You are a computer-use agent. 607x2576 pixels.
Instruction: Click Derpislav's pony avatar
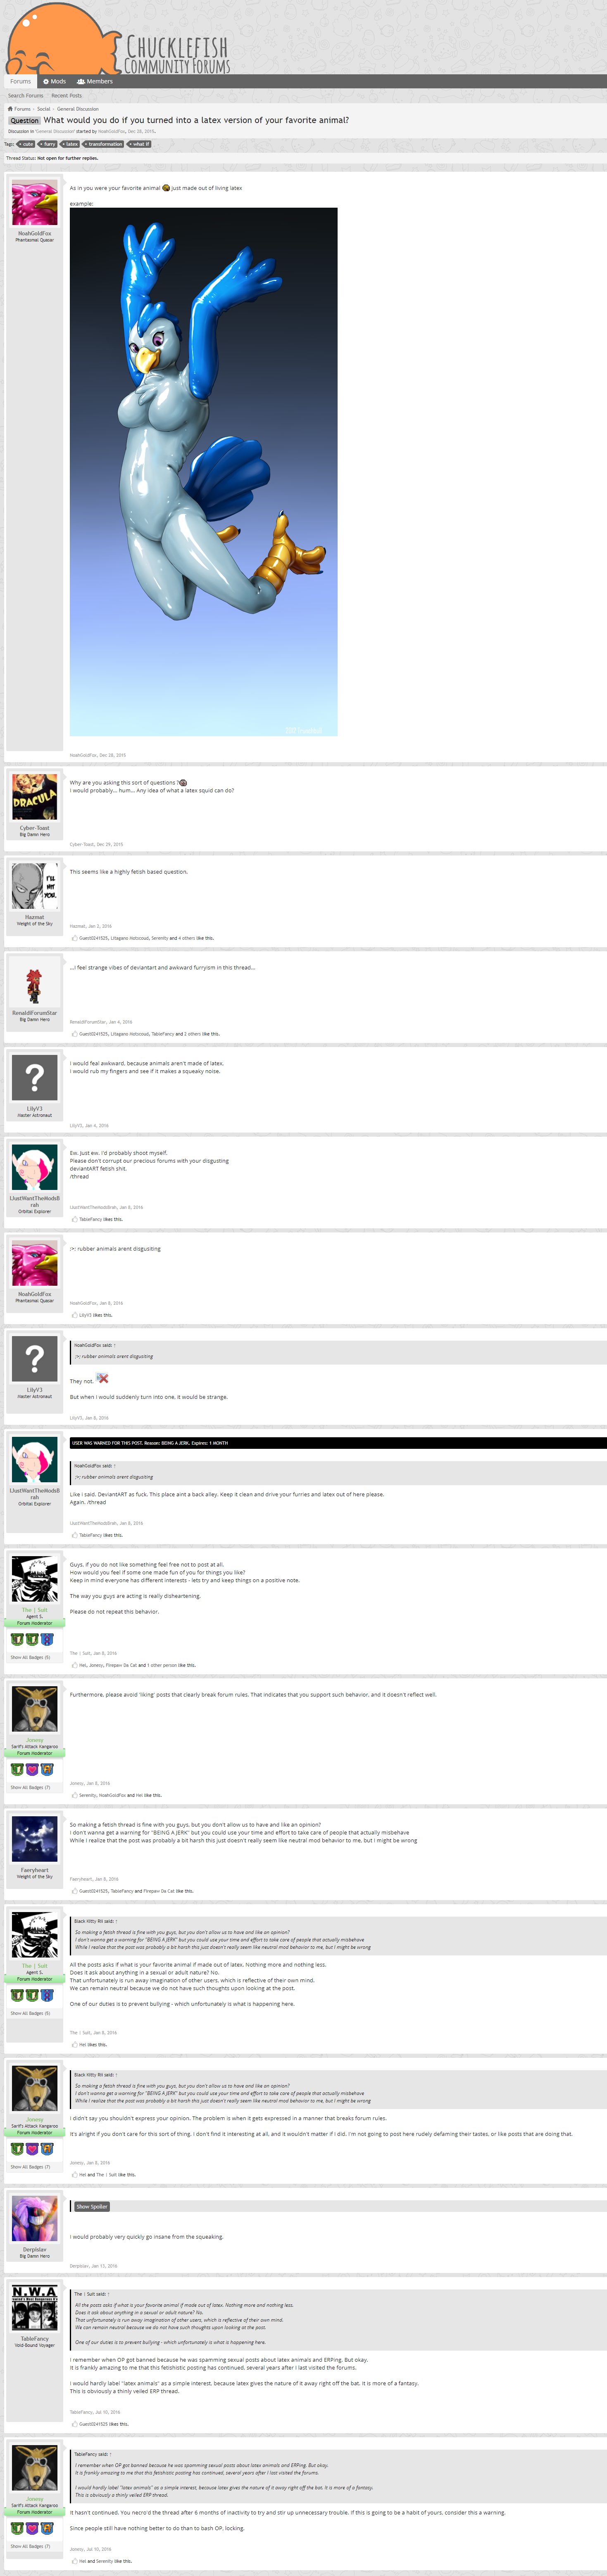(34, 2219)
